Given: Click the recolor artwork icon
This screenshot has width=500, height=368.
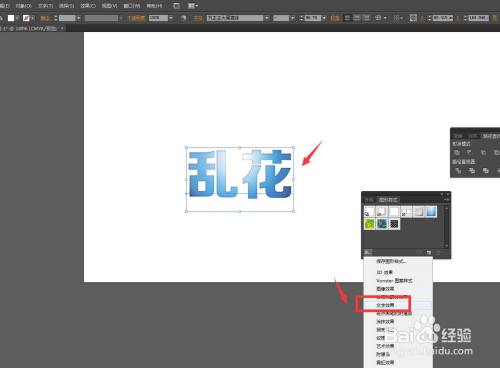Looking at the screenshot, I should [183, 18].
